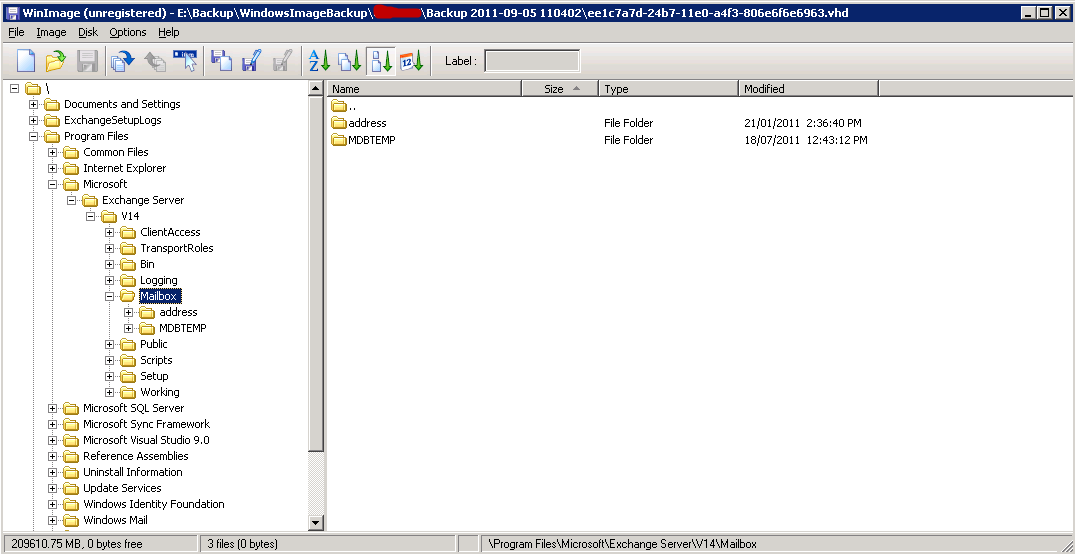The height and width of the screenshot is (554, 1075).
Task: Click the Extract files toolbar icon
Action: 154,61
